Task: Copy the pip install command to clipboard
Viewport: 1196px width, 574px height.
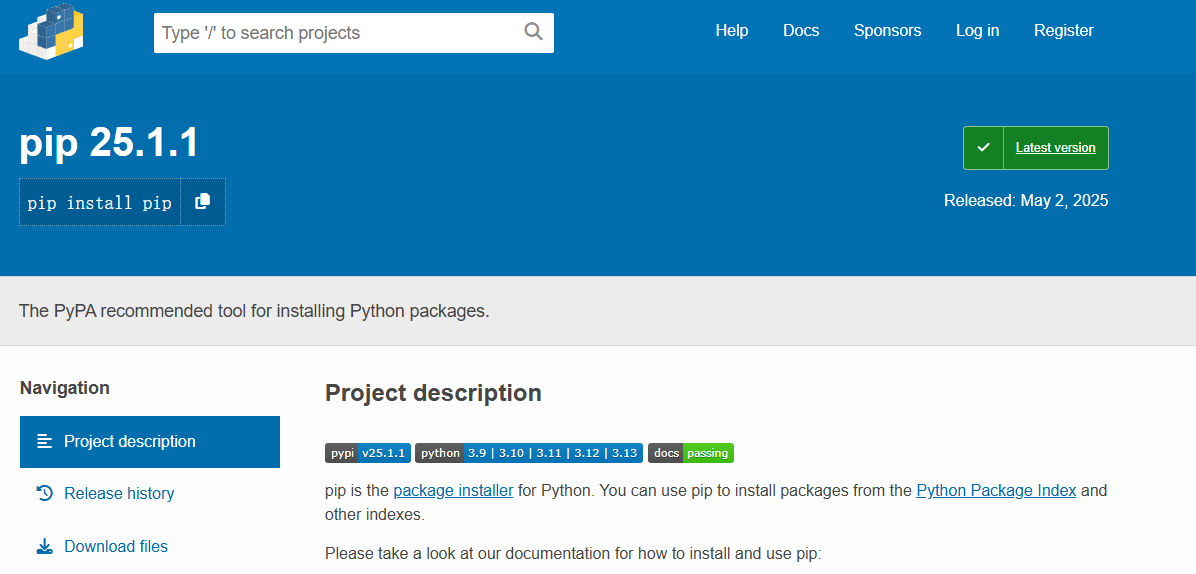Action: tap(203, 202)
